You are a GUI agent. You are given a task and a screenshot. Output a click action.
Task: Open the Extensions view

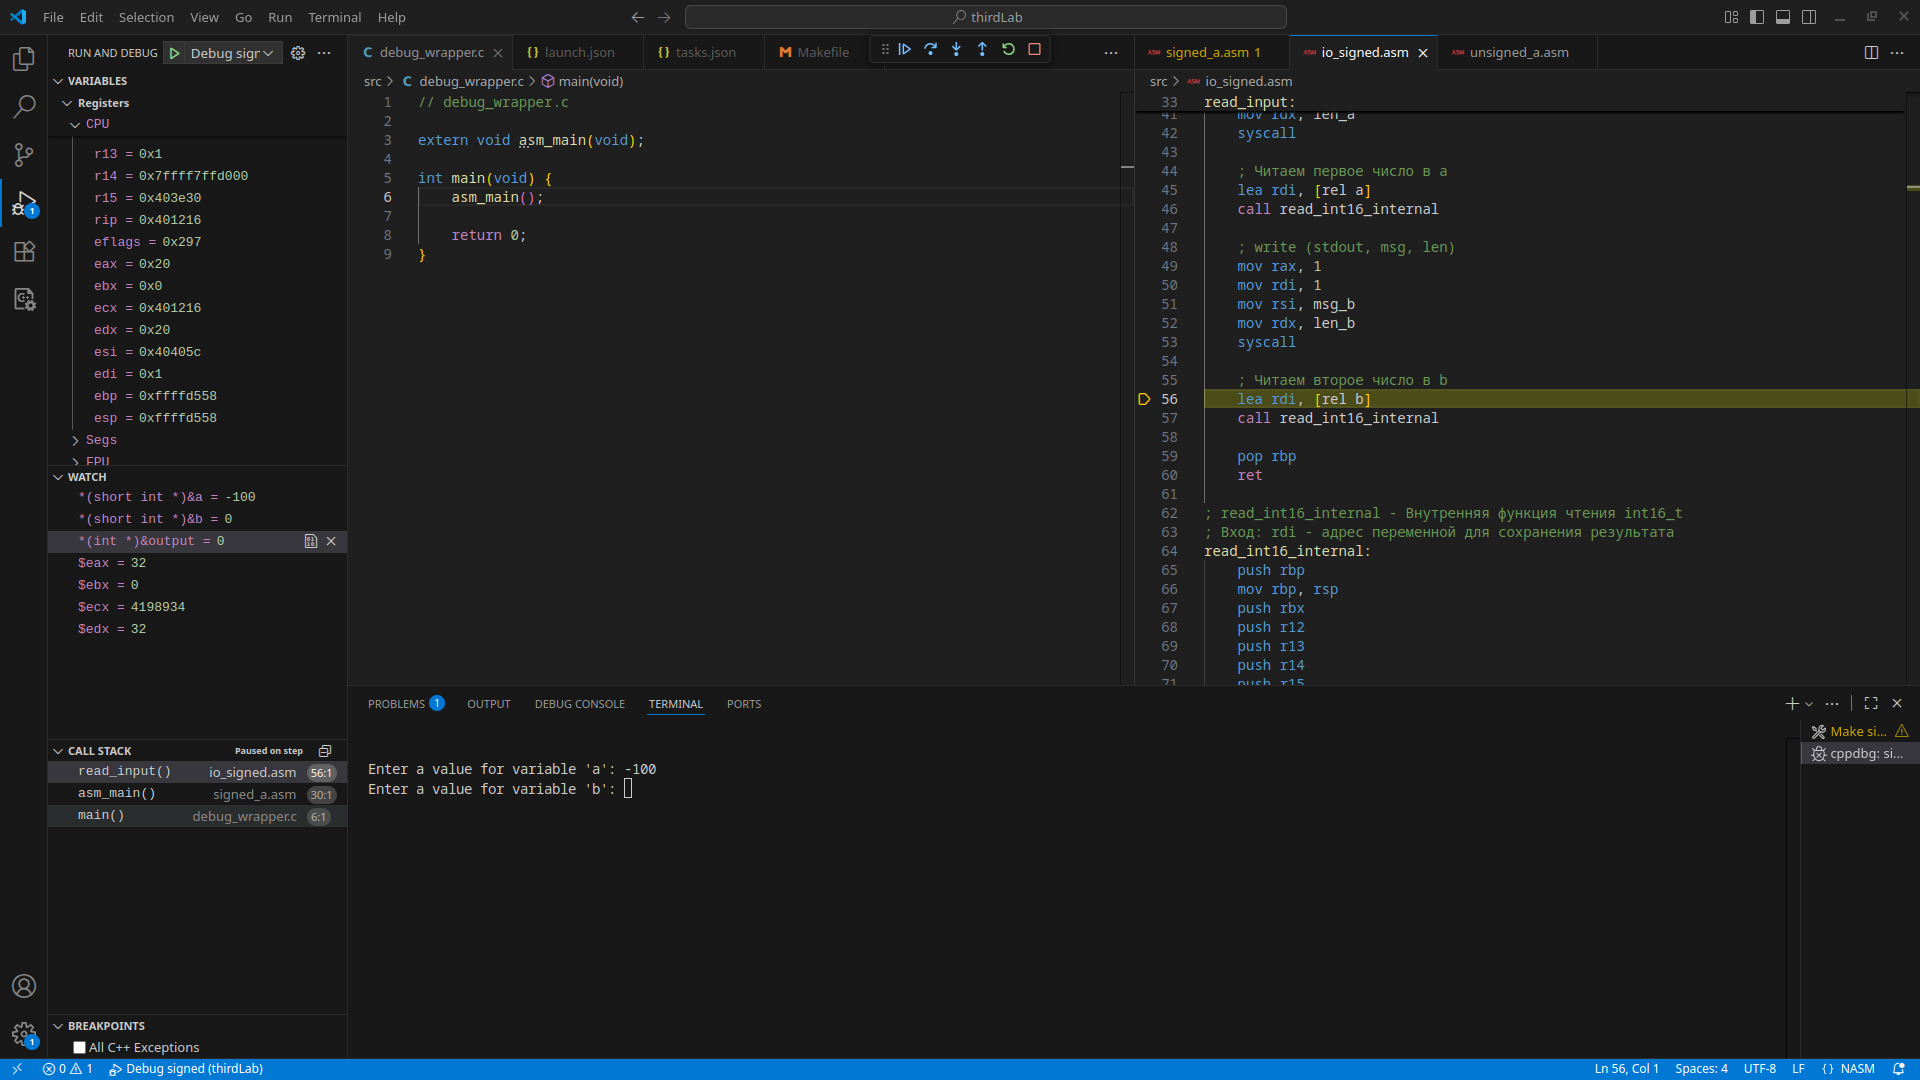23,251
